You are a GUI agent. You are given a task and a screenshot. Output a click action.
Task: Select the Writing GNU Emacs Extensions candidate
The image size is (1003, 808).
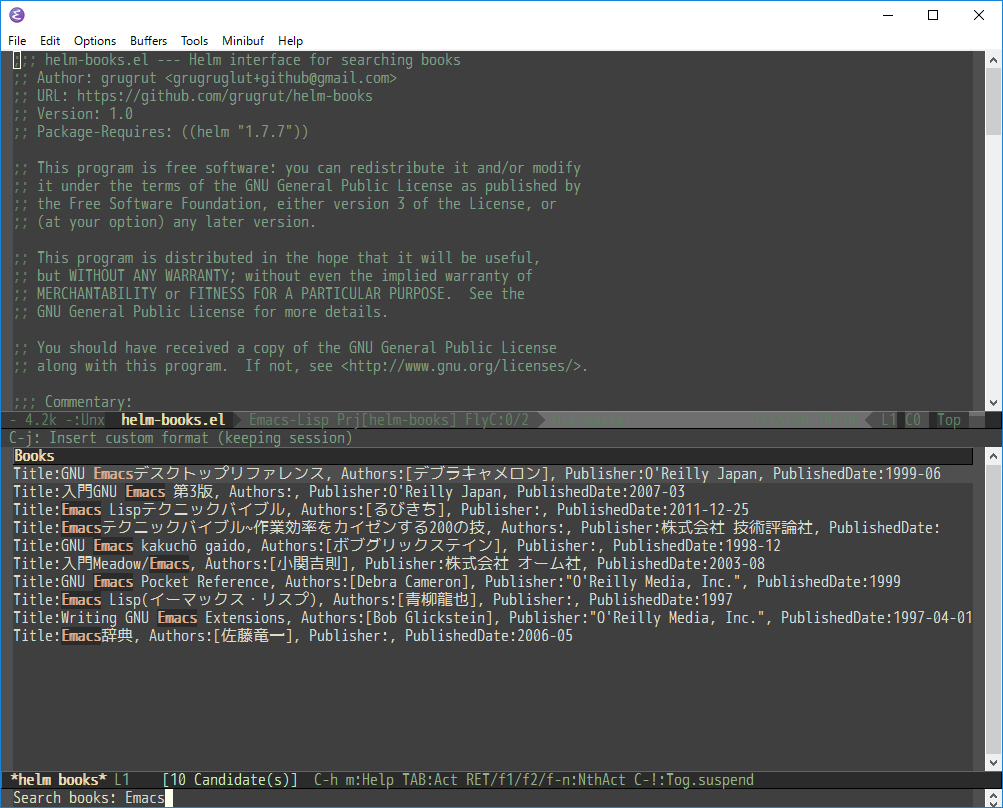[x=493, y=617]
